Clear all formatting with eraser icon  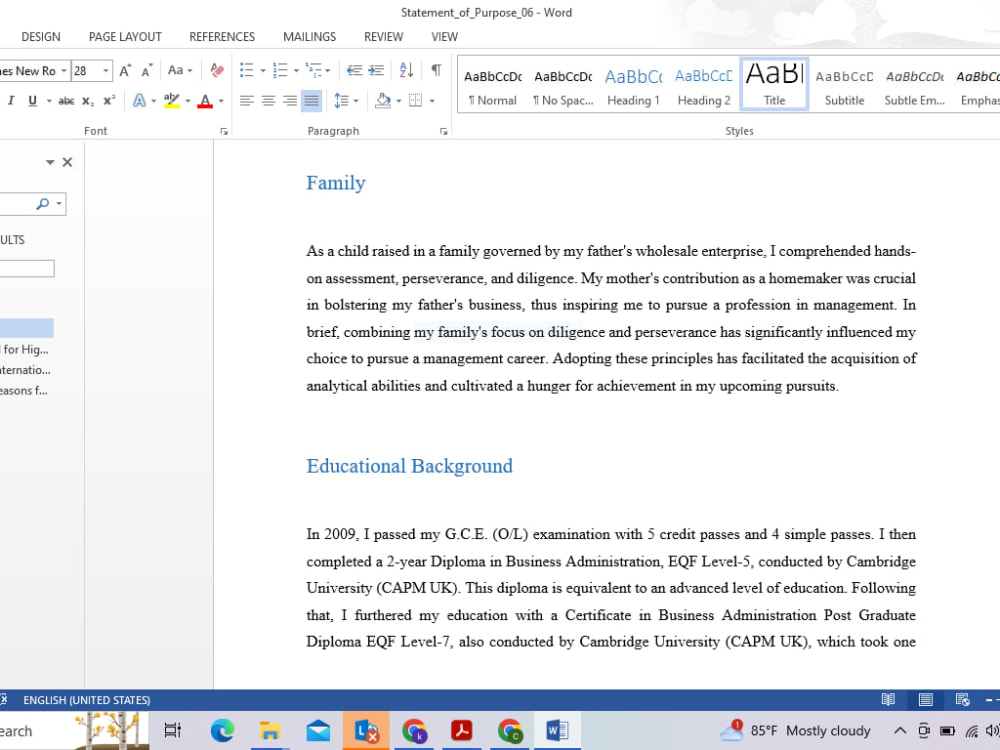(x=217, y=70)
